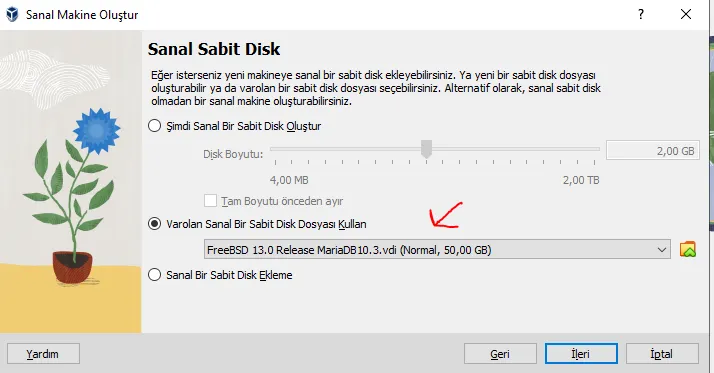This screenshot has width=714, height=373.
Task: Click the 4,00 MB slider minimum label
Action: 289,180
